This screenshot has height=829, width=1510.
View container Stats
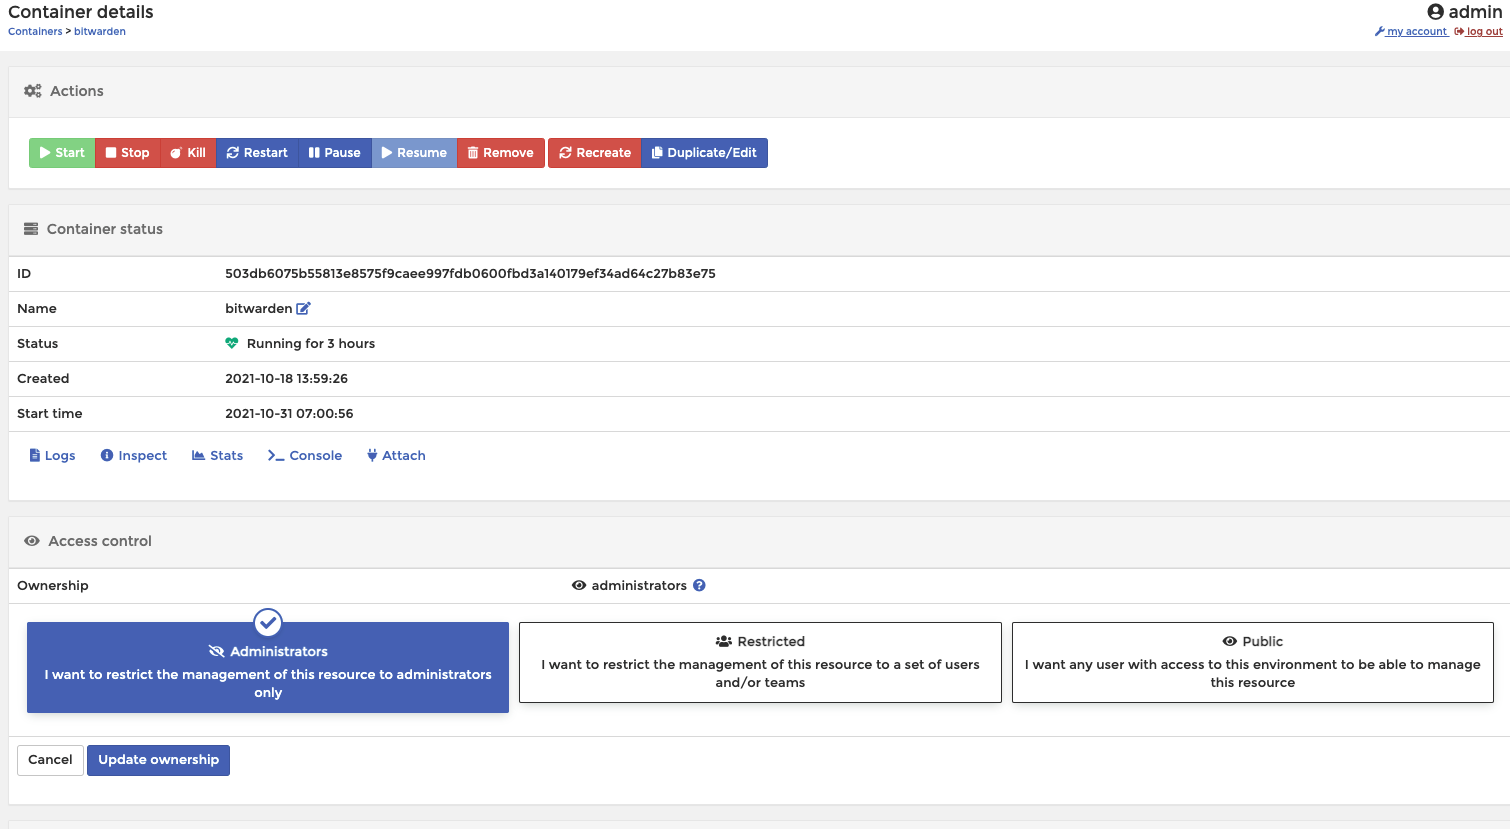(218, 456)
